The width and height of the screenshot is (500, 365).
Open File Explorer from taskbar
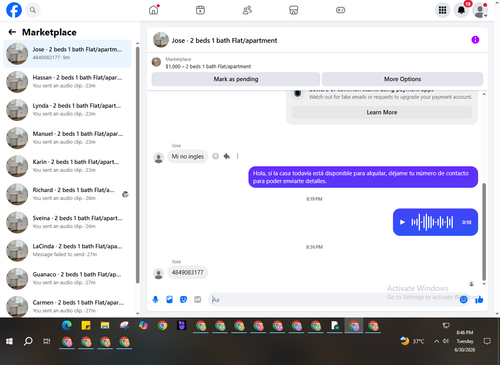coord(105,325)
